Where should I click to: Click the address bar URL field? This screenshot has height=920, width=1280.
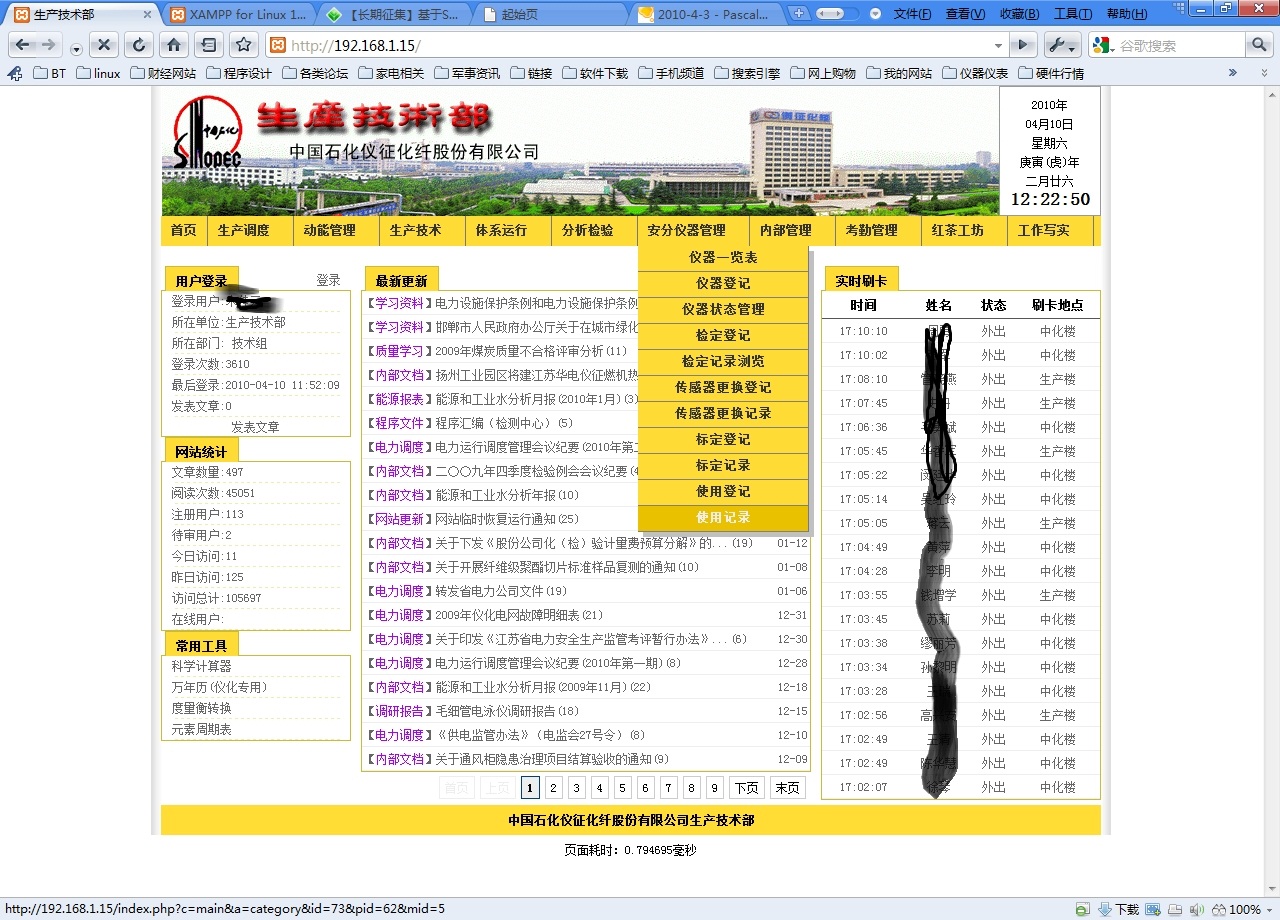point(636,45)
